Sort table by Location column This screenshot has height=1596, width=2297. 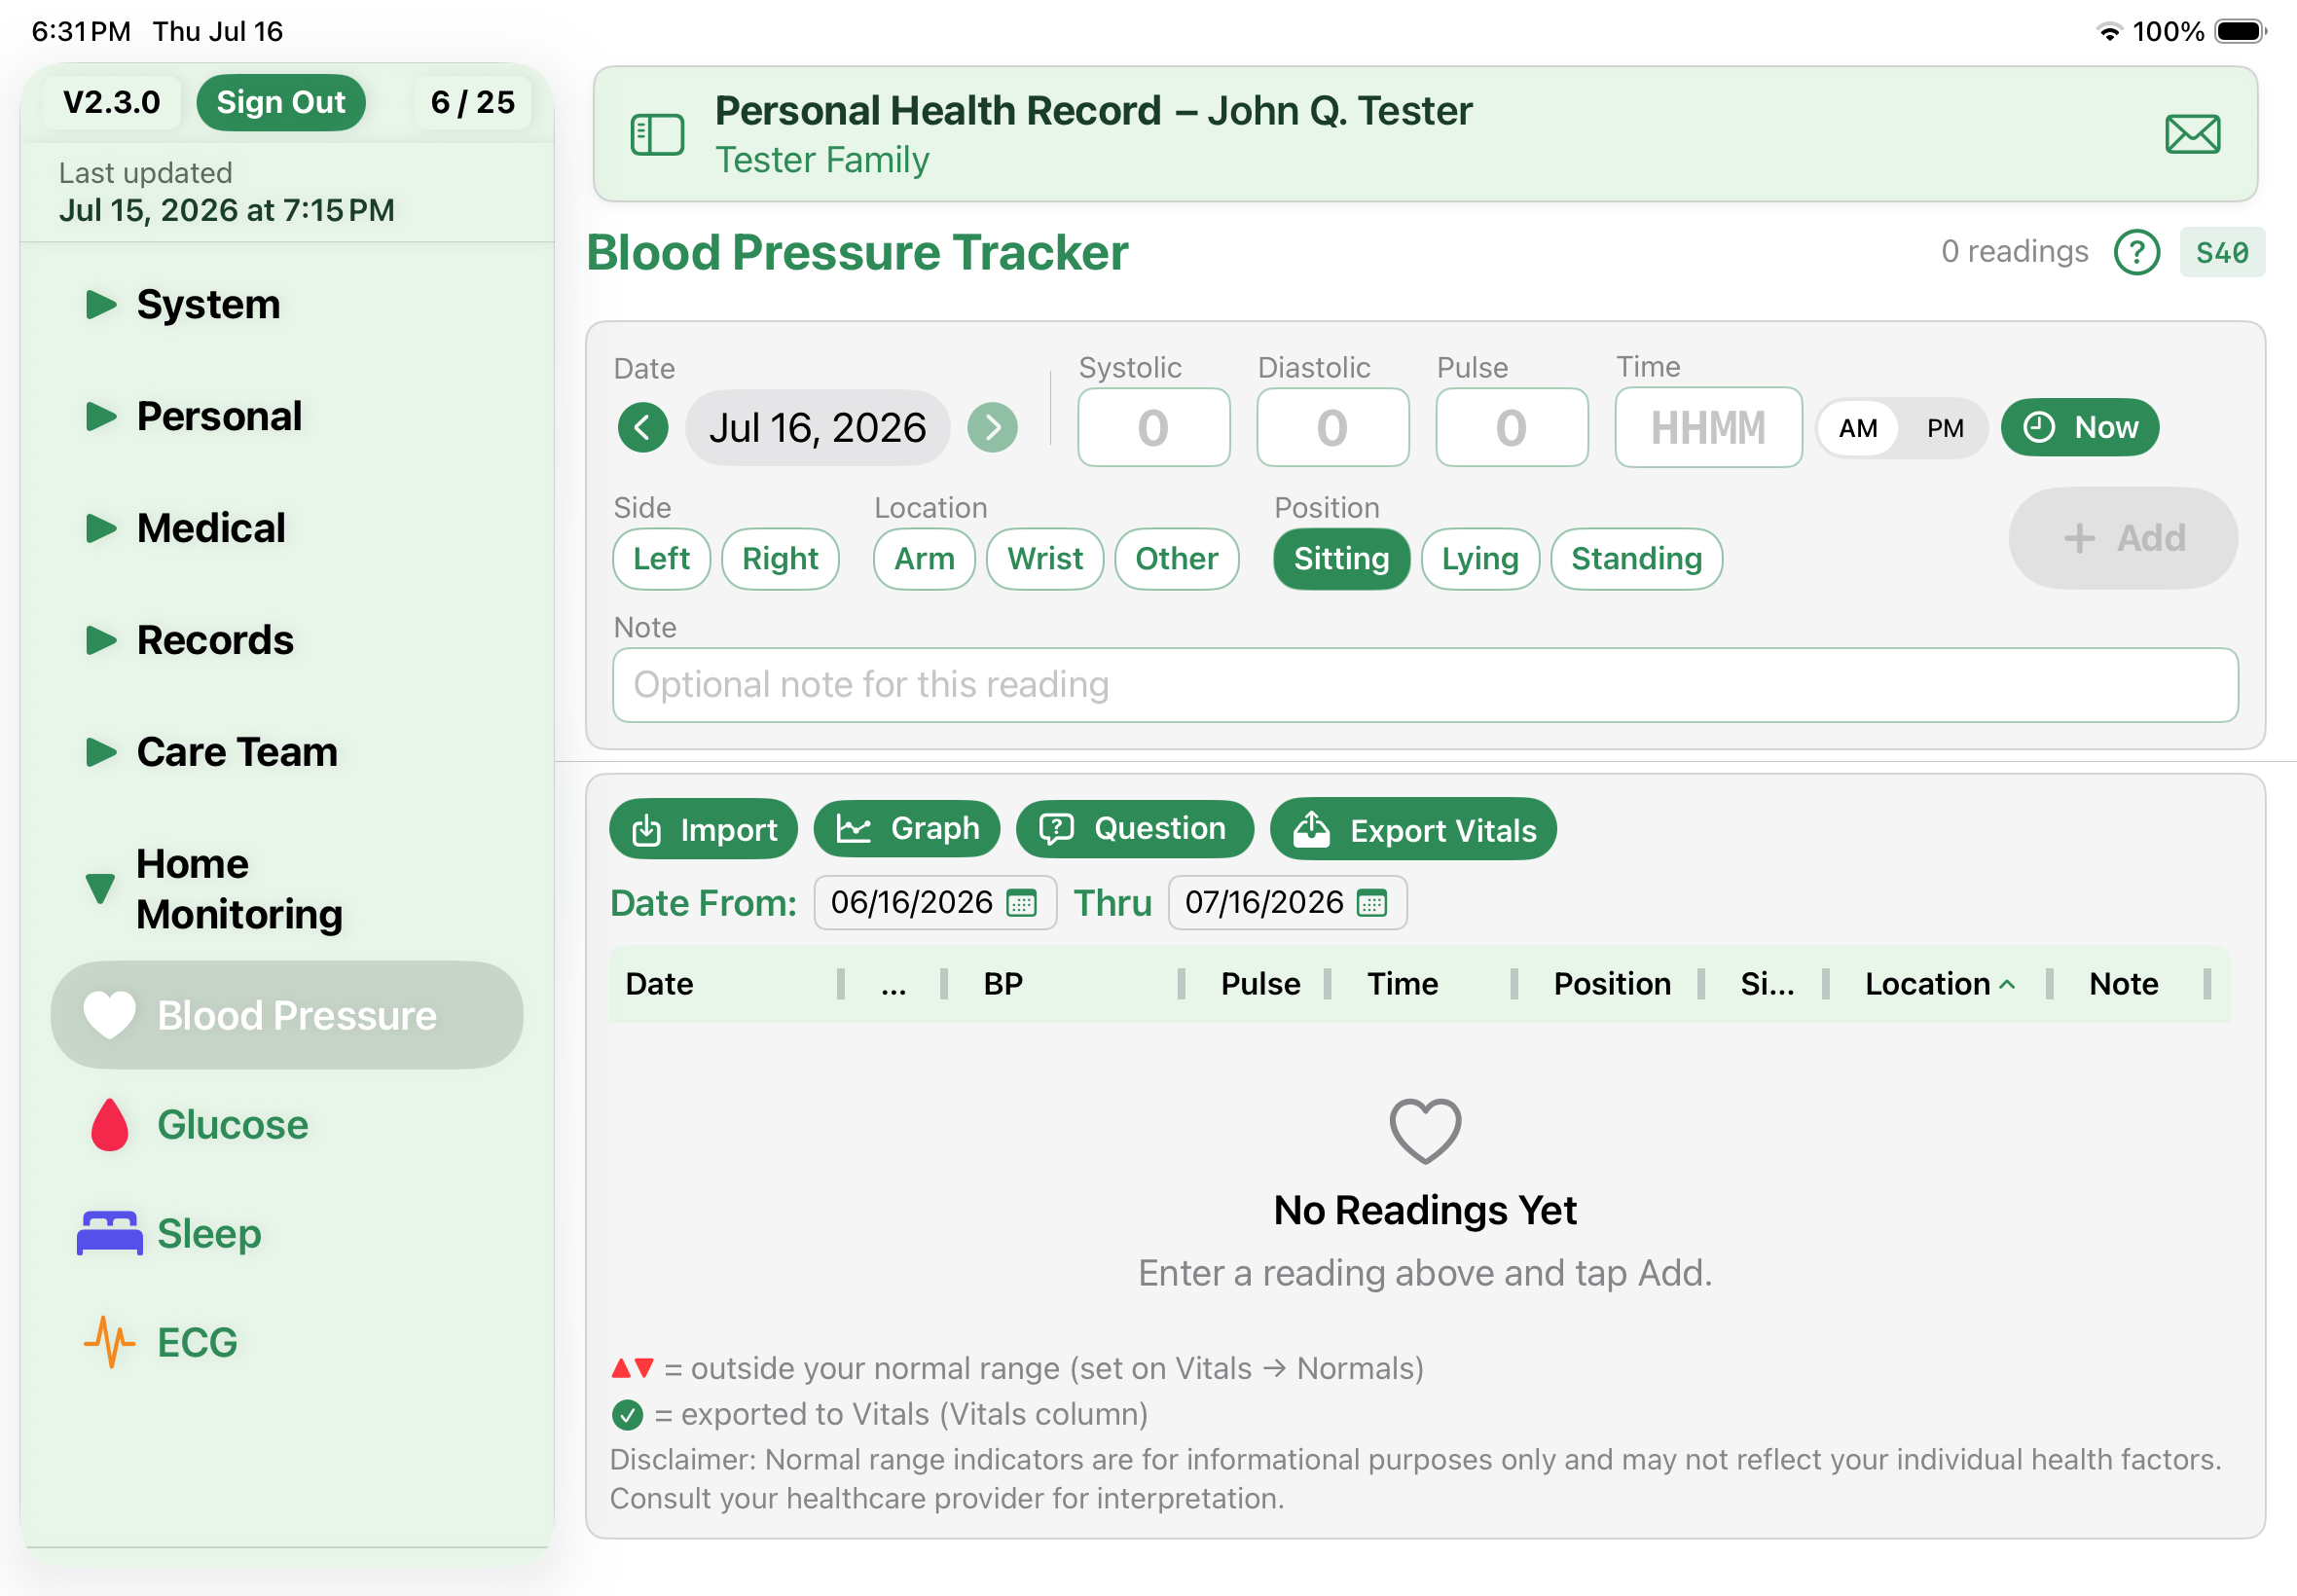[x=1939, y=984]
